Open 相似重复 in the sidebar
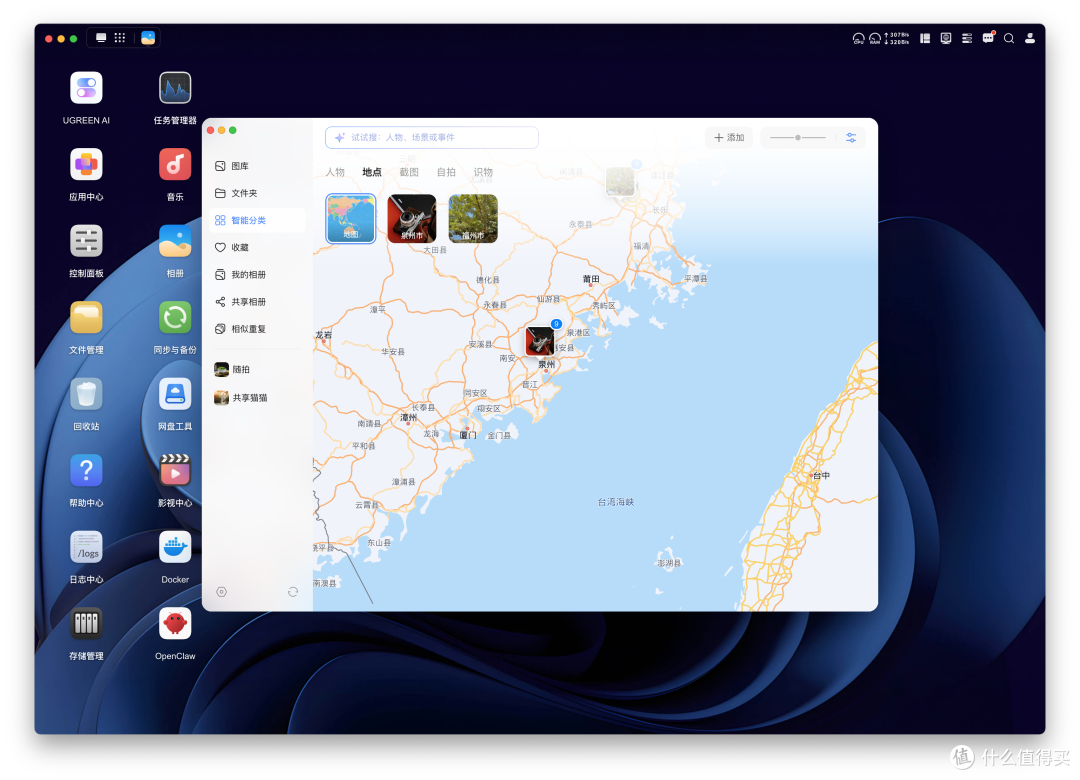Image resolution: width=1080 pixels, height=780 pixels. click(257, 329)
